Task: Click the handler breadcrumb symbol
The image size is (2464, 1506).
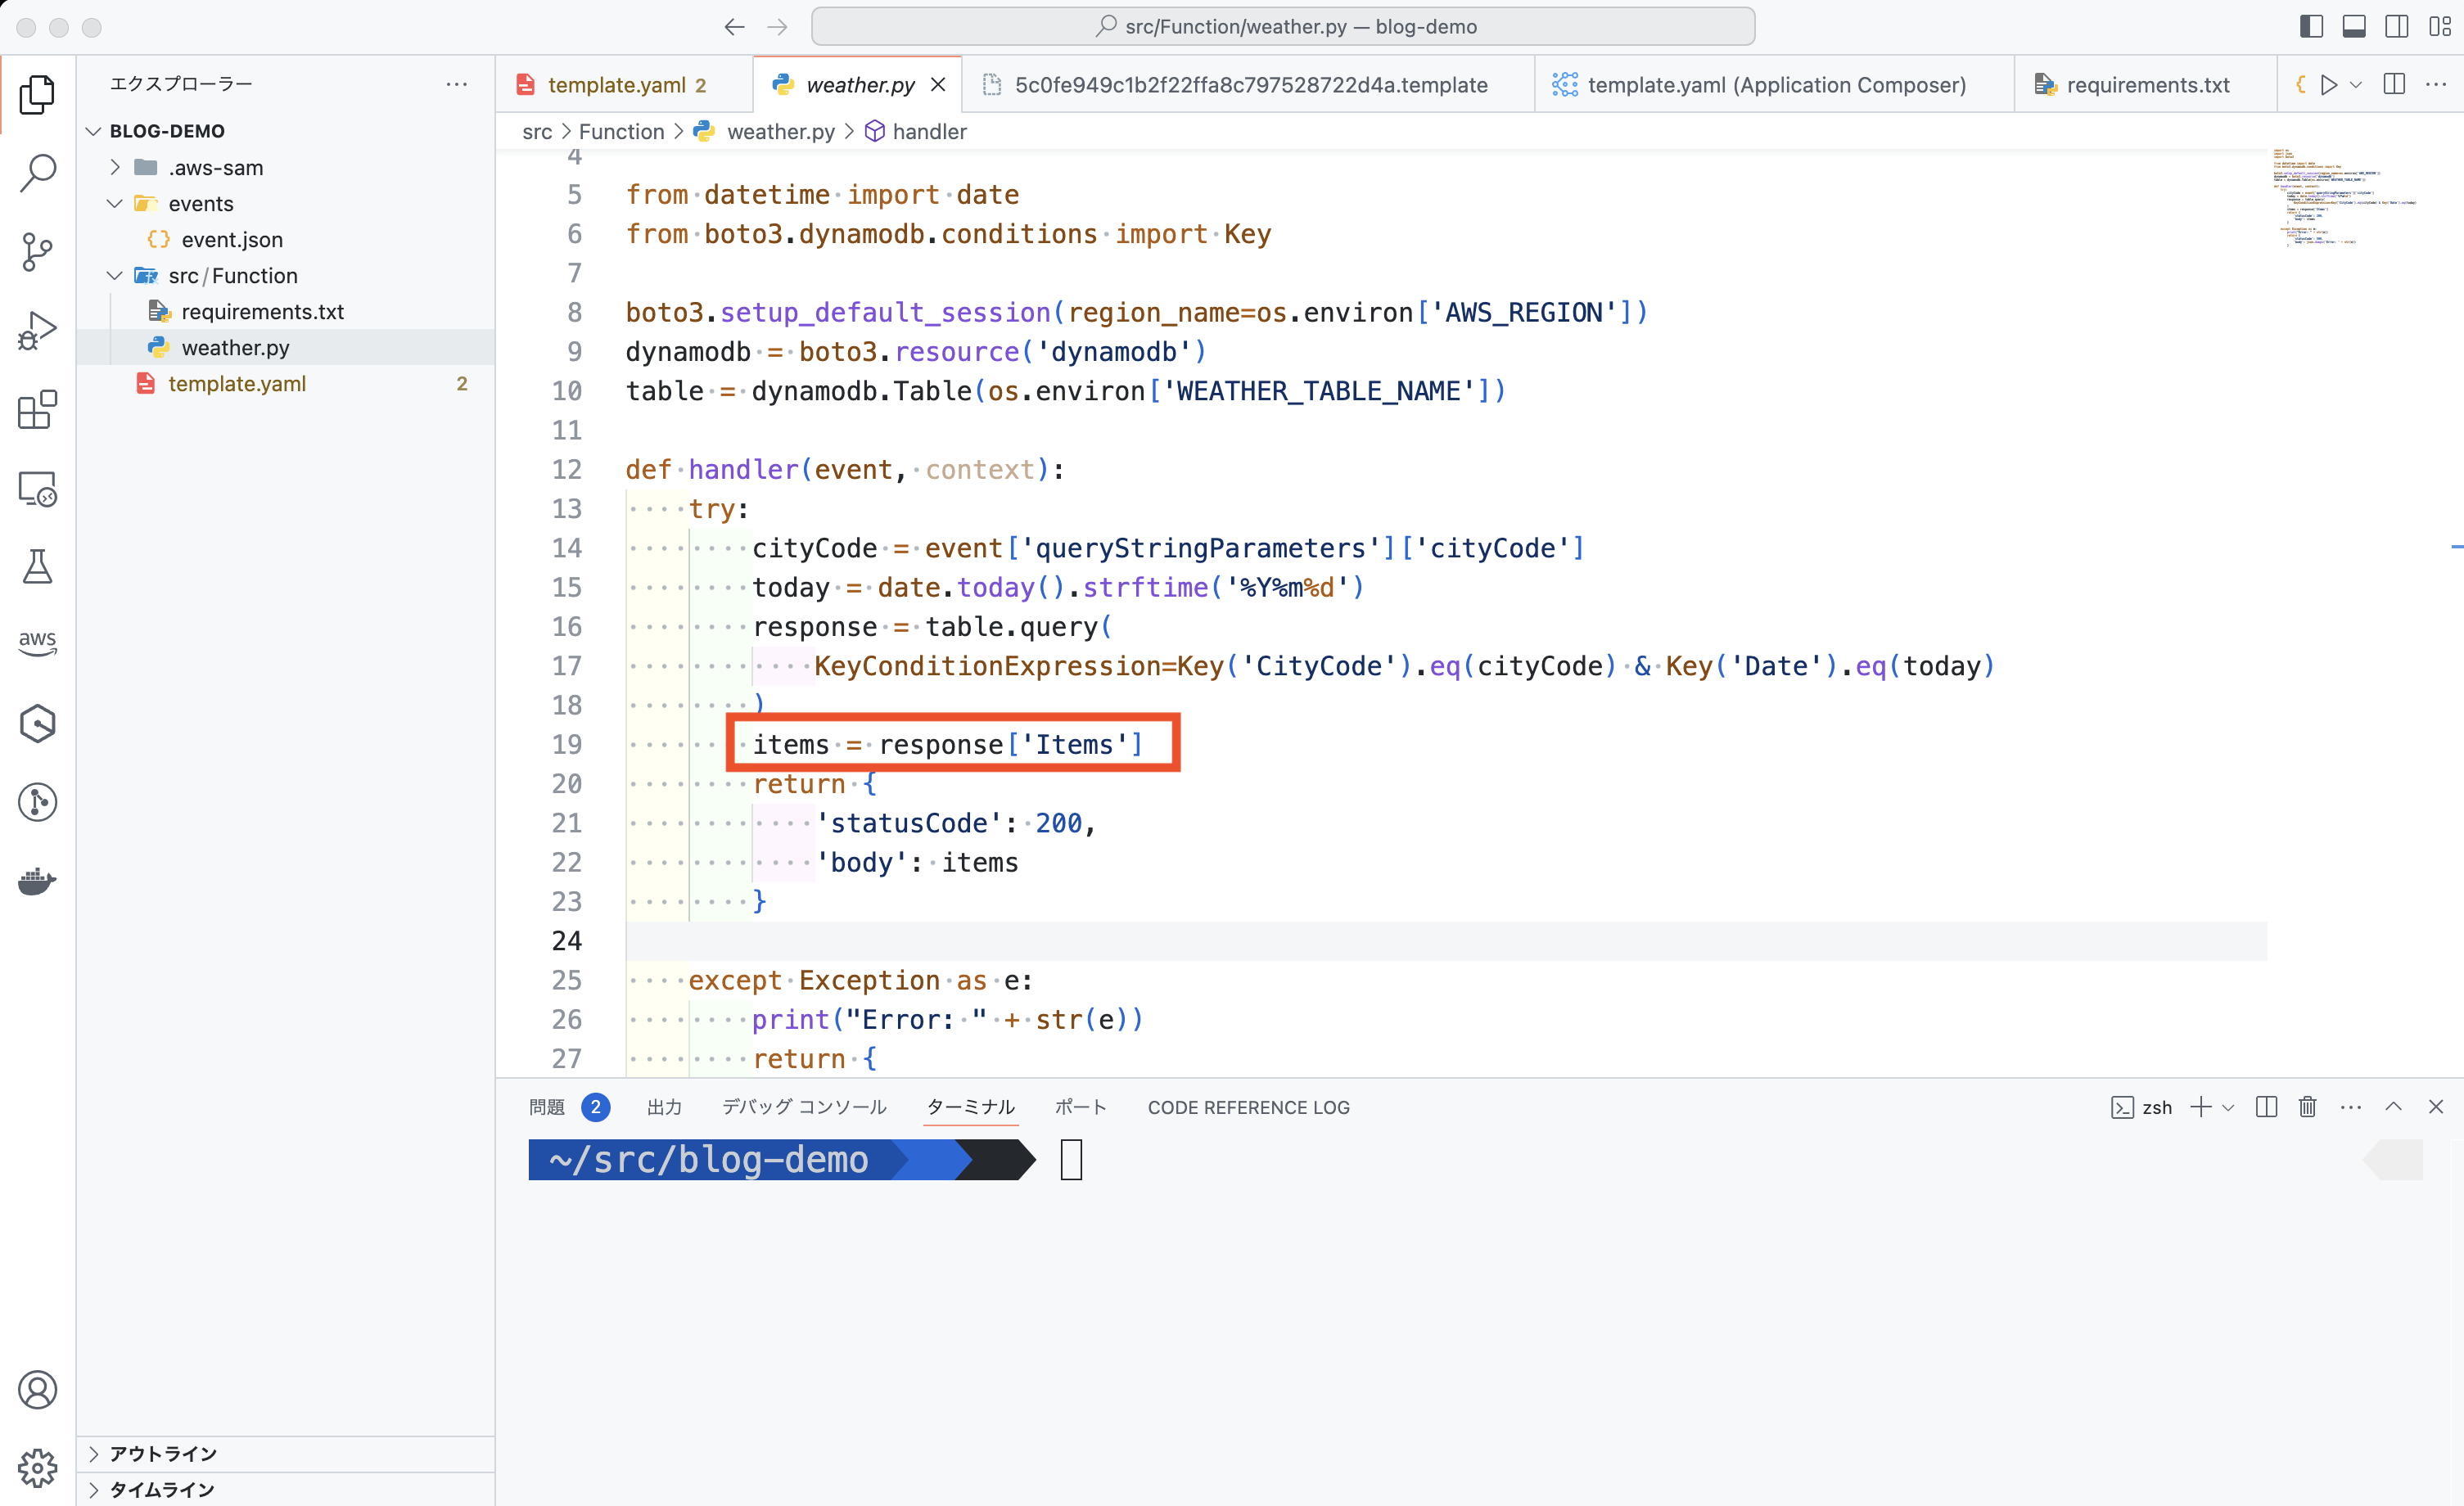Action: coord(929,131)
